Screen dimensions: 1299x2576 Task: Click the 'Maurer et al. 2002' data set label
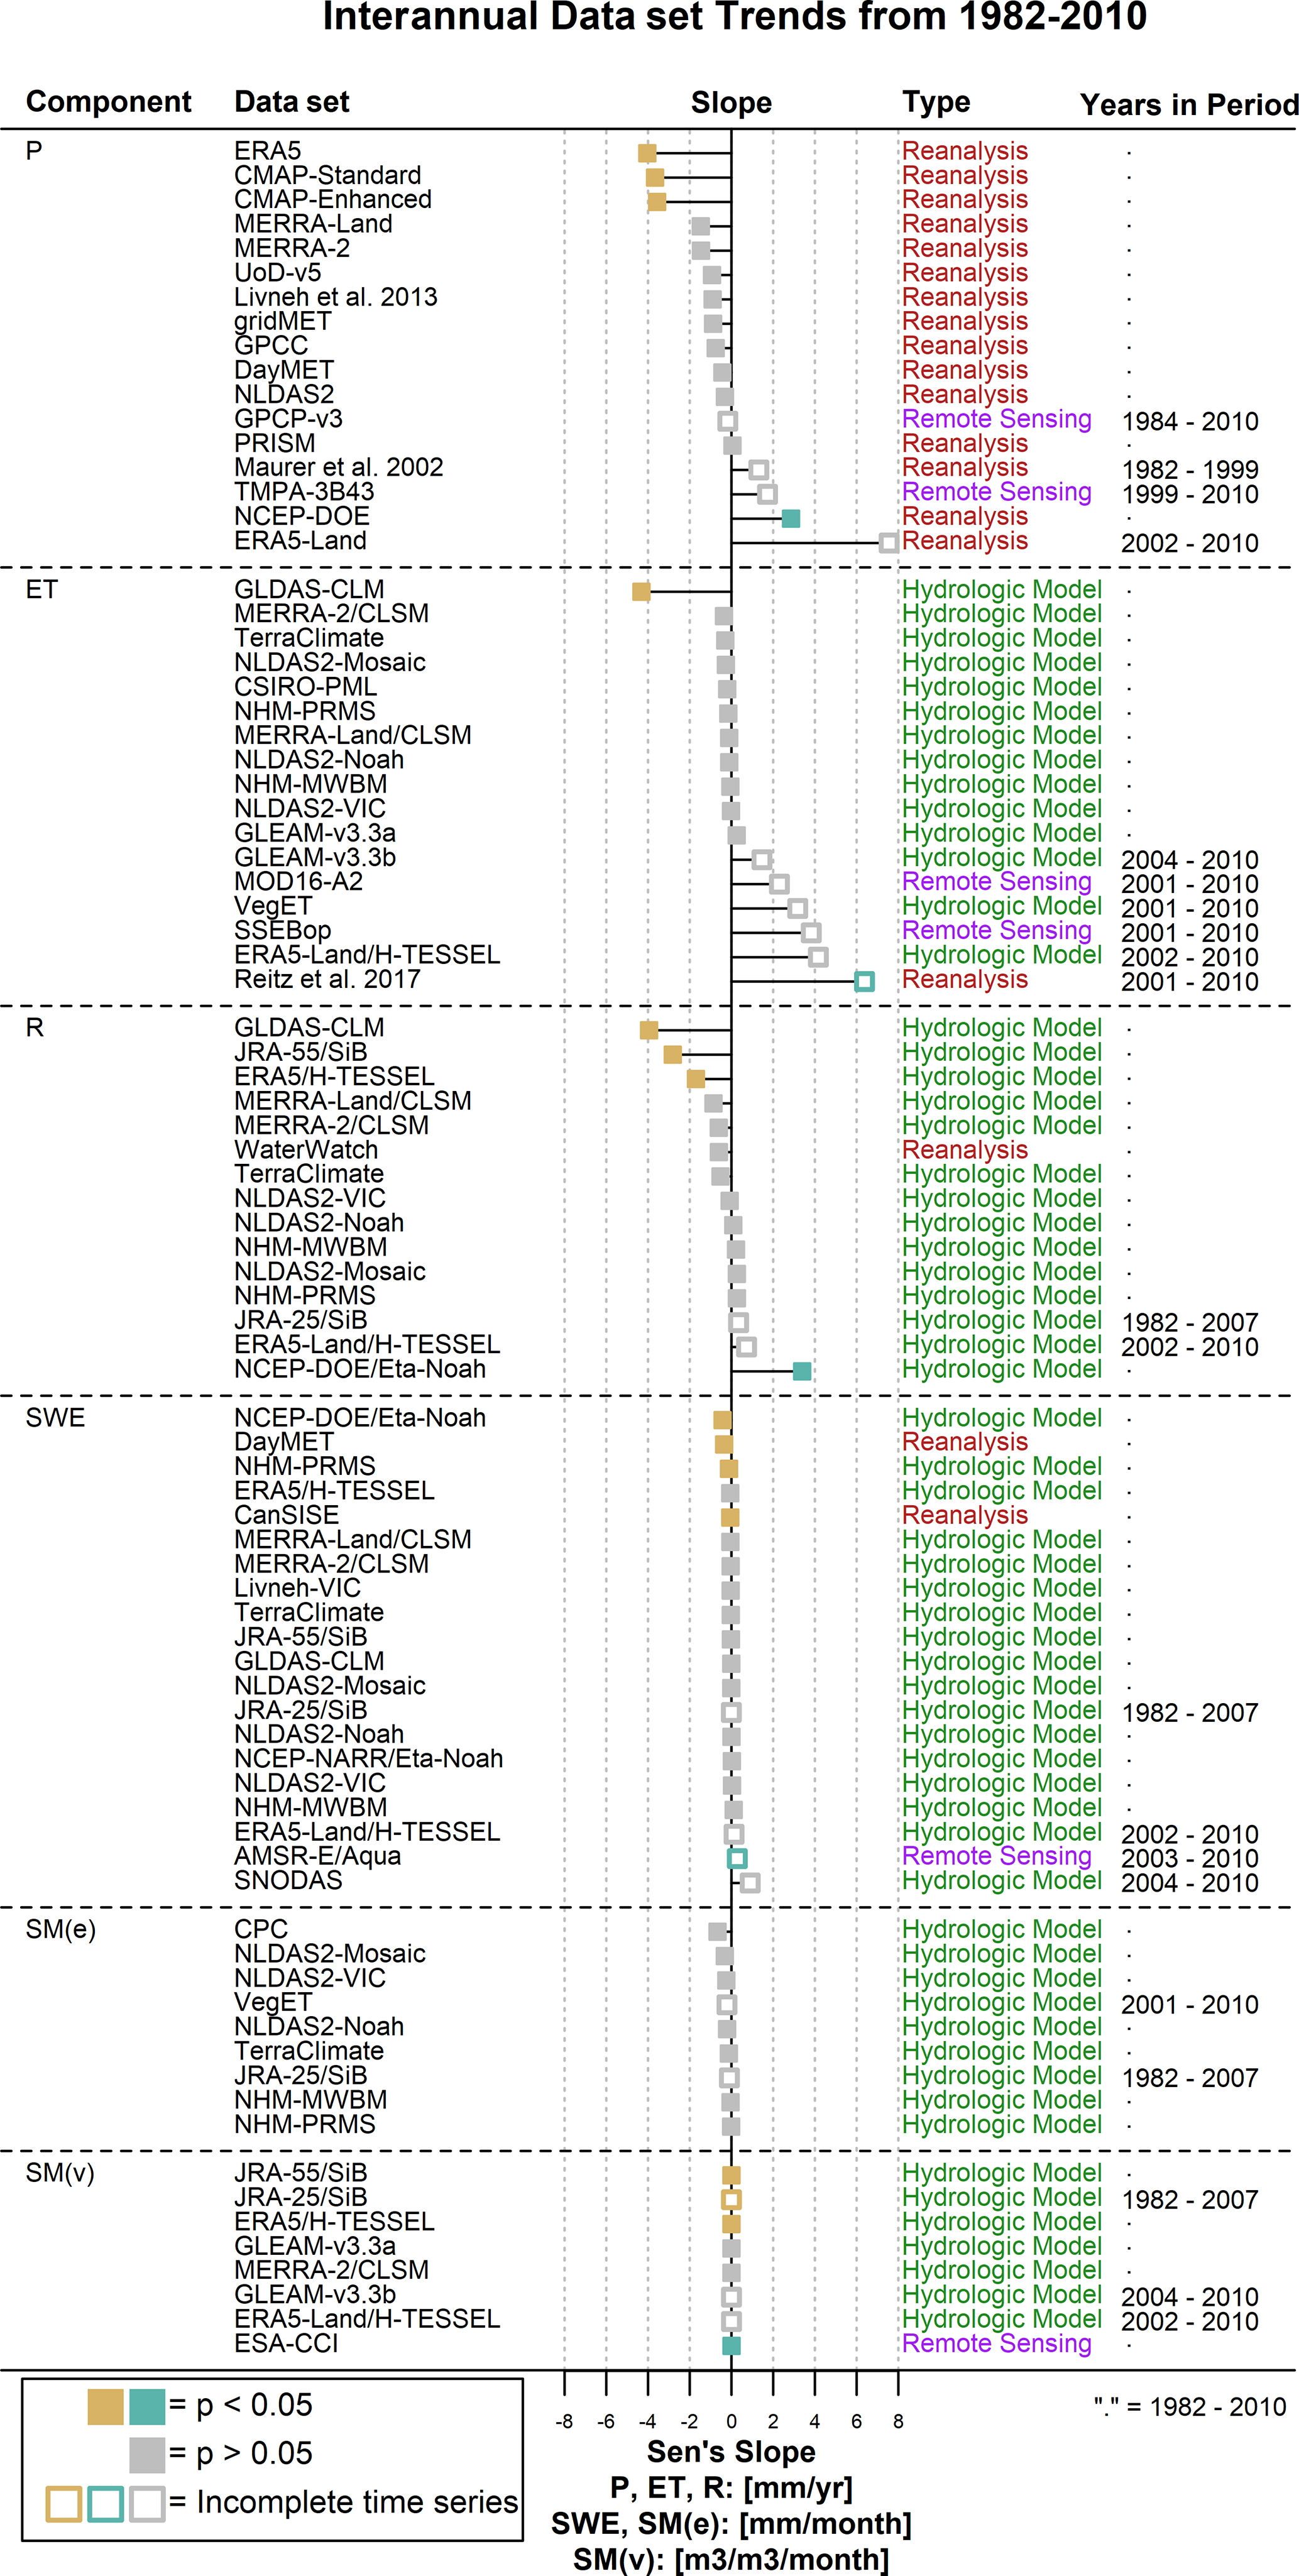(x=338, y=468)
